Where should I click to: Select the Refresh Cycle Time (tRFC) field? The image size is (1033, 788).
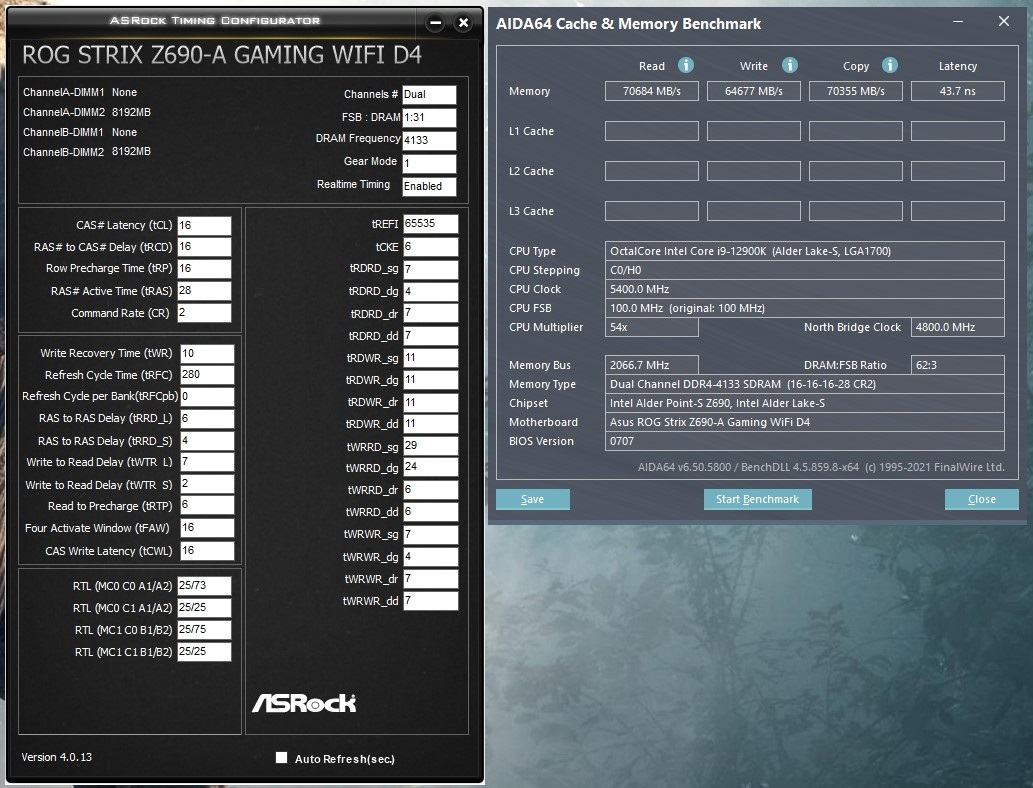pos(207,375)
